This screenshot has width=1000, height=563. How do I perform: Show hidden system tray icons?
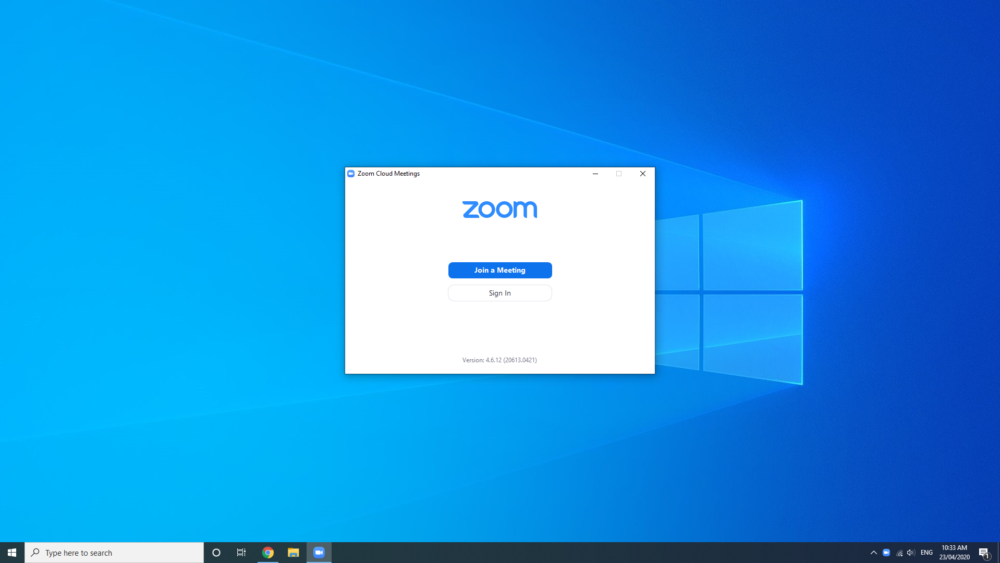tap(874, 553)
